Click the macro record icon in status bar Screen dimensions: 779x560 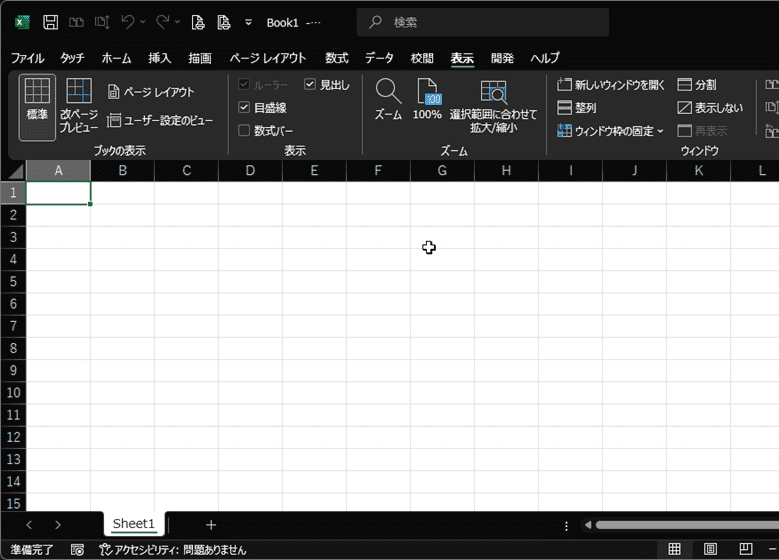point(77,550)
